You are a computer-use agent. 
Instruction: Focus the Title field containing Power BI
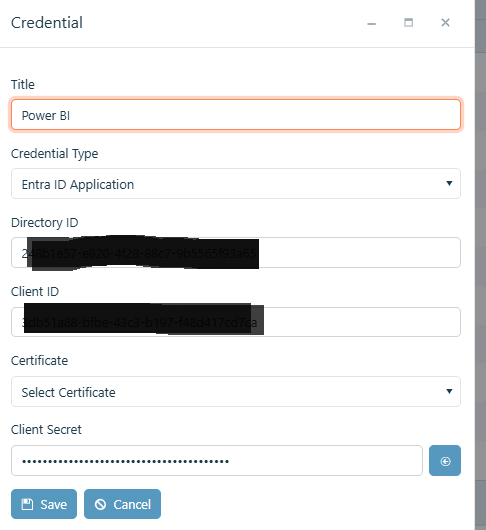236,115
